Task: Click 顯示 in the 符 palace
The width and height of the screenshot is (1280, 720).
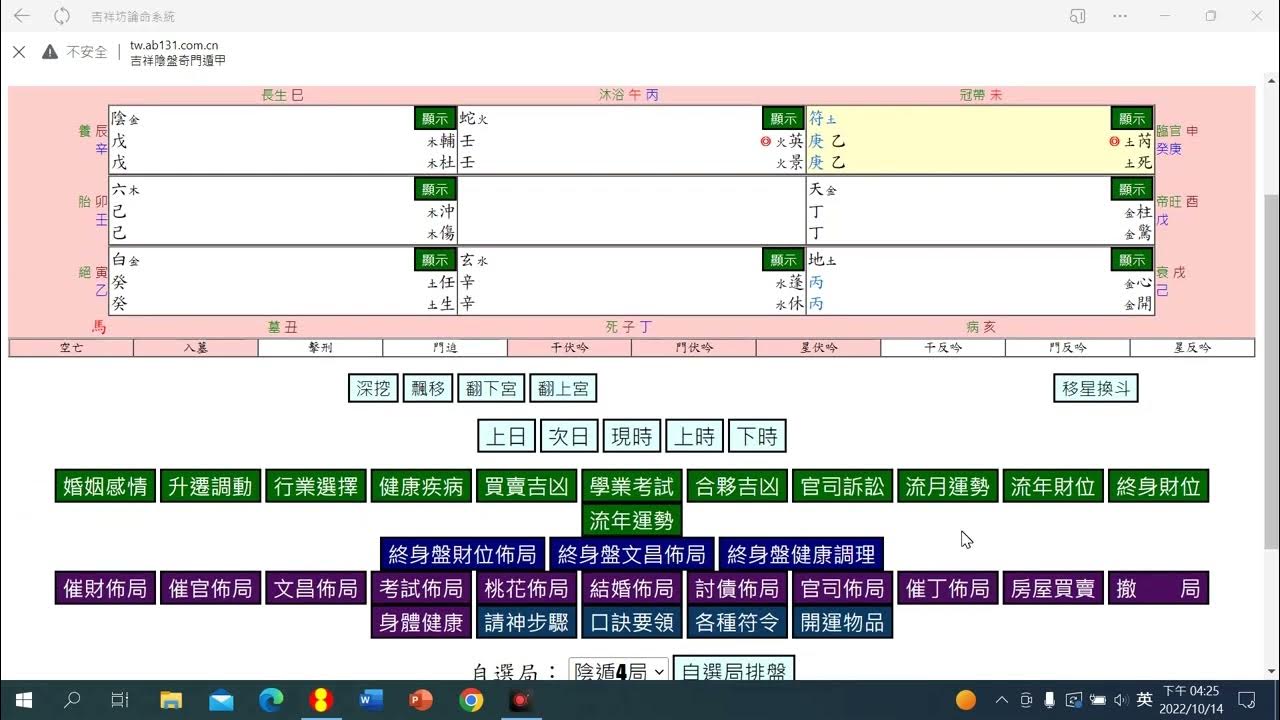Action: (x=1132, y=118)
